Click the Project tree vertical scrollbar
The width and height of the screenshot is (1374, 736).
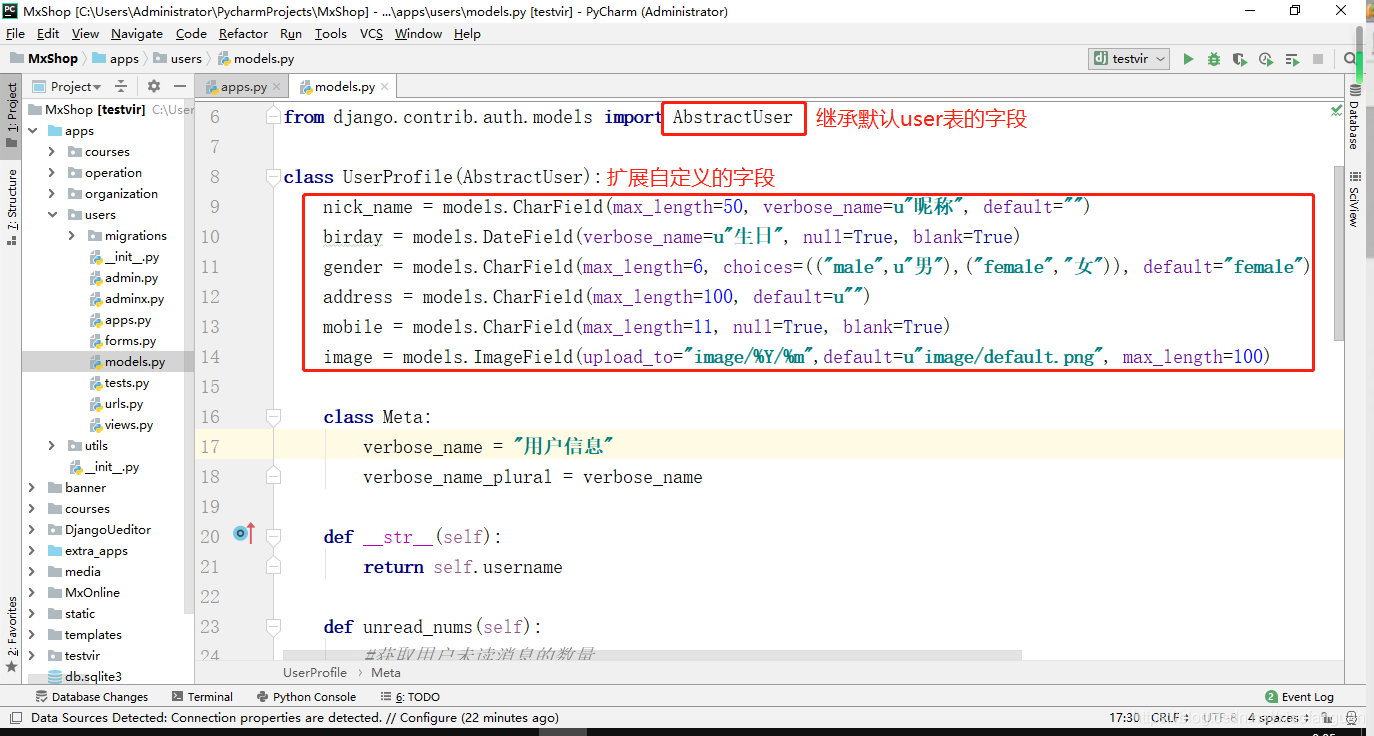point(190,355)
